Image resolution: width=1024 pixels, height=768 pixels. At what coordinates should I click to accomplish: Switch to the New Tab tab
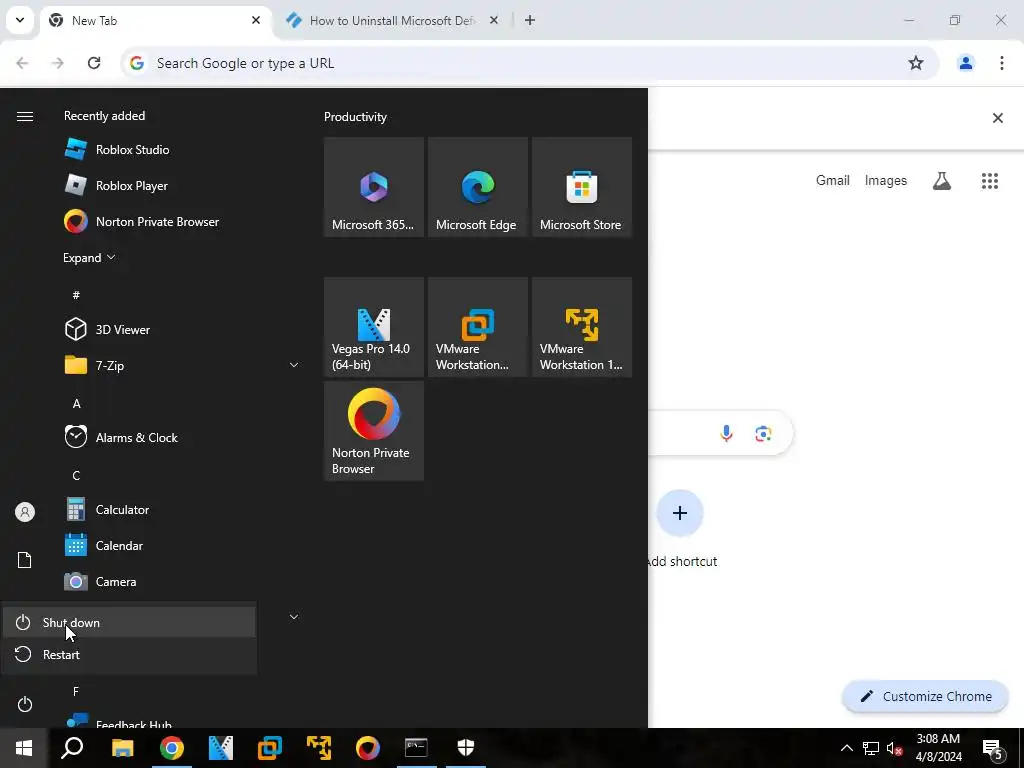pyautogui.click(x=155, y=21)
